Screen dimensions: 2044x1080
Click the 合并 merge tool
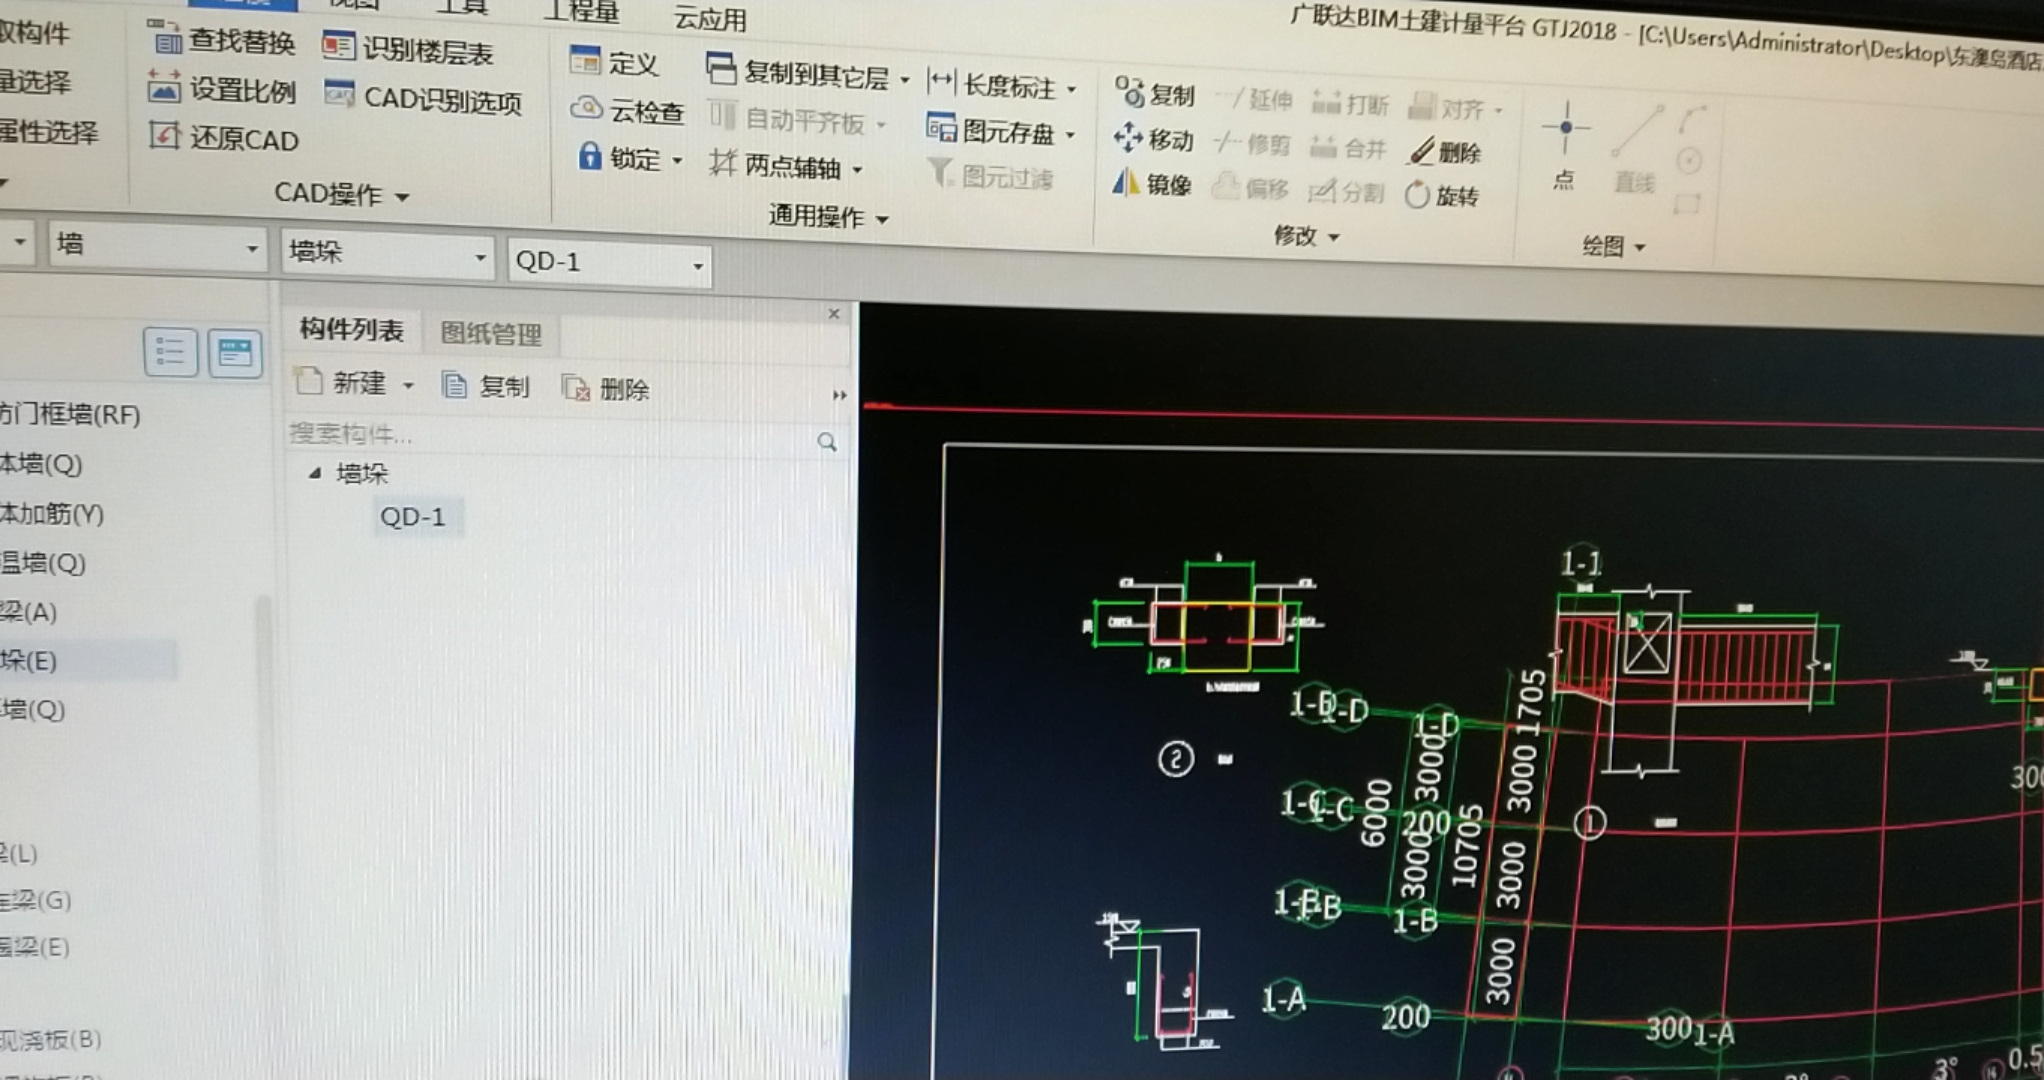tap(1348, 148)
